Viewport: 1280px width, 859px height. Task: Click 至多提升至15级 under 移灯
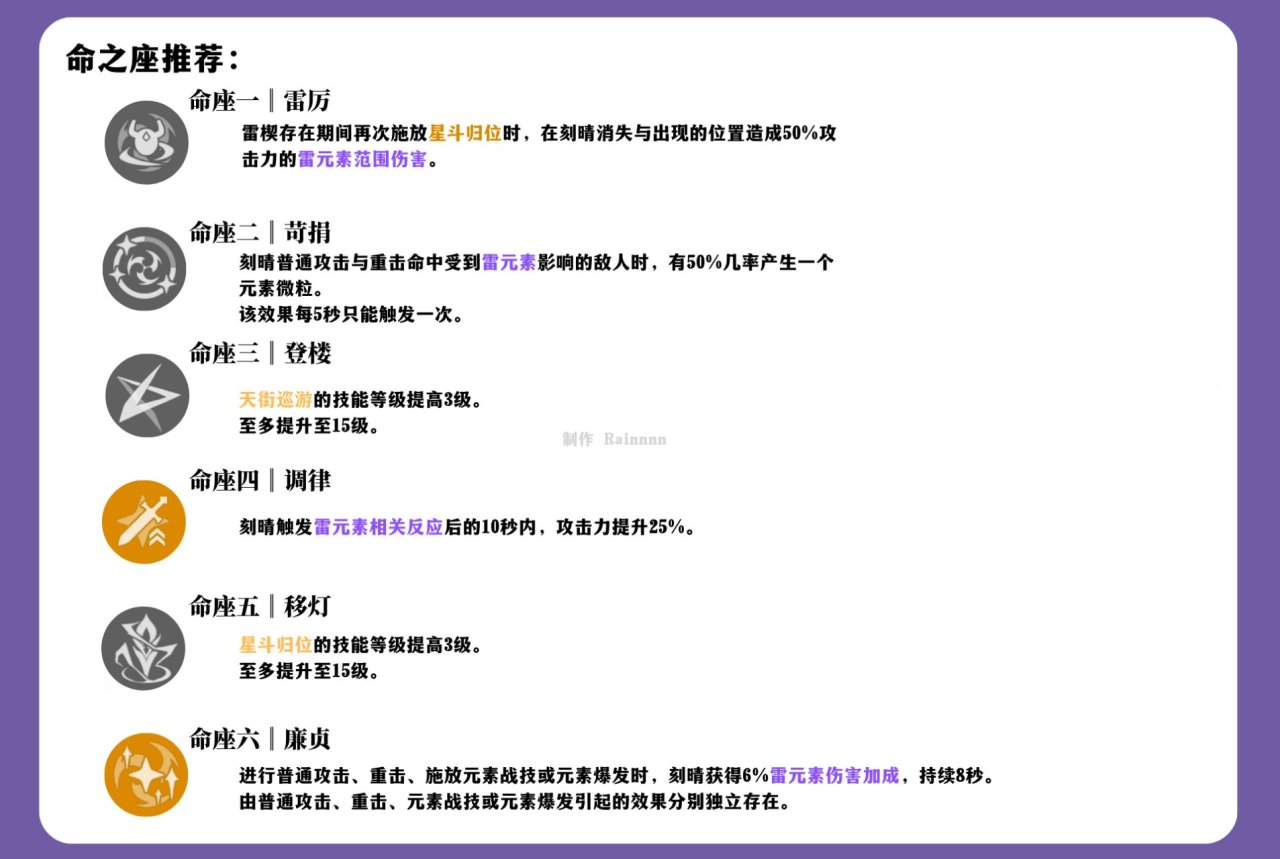tap(309, 671)
